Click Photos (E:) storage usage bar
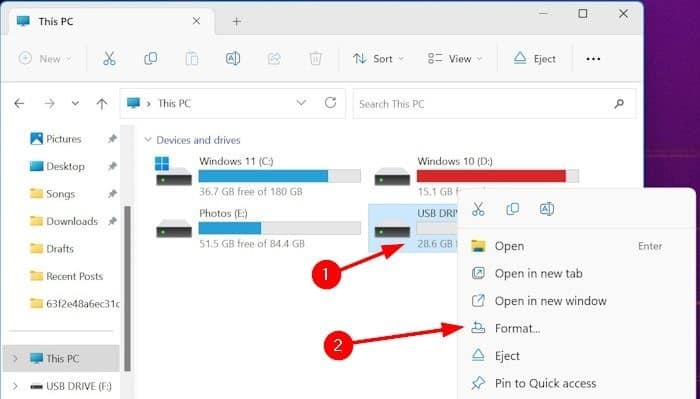This screenshot has height=399, width=700. click(x=279, y=228)
